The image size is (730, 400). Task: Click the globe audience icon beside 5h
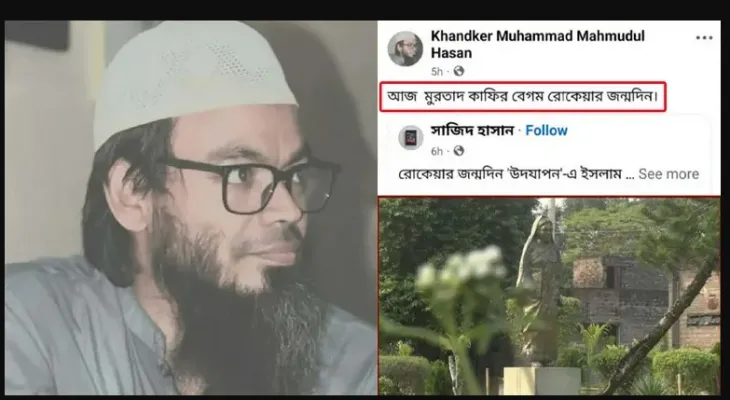[x=459, y=71]
